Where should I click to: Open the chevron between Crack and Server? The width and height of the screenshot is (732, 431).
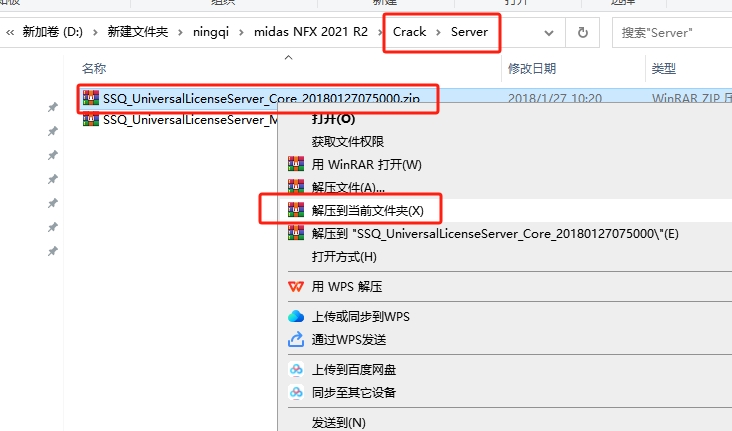point(438,32)
